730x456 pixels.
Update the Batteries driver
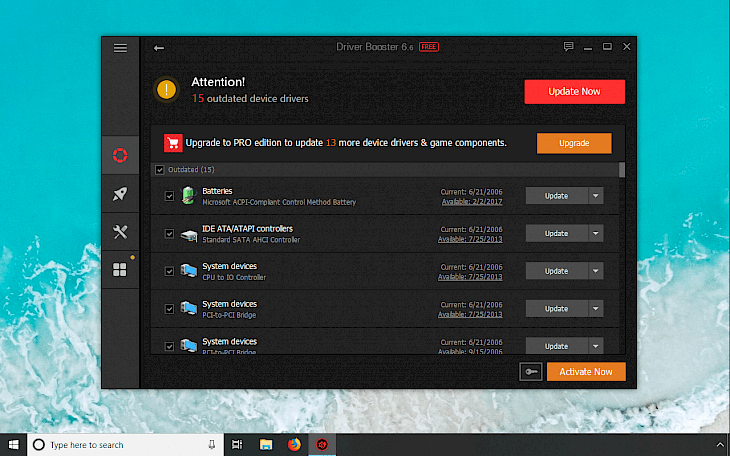point(557,196)
